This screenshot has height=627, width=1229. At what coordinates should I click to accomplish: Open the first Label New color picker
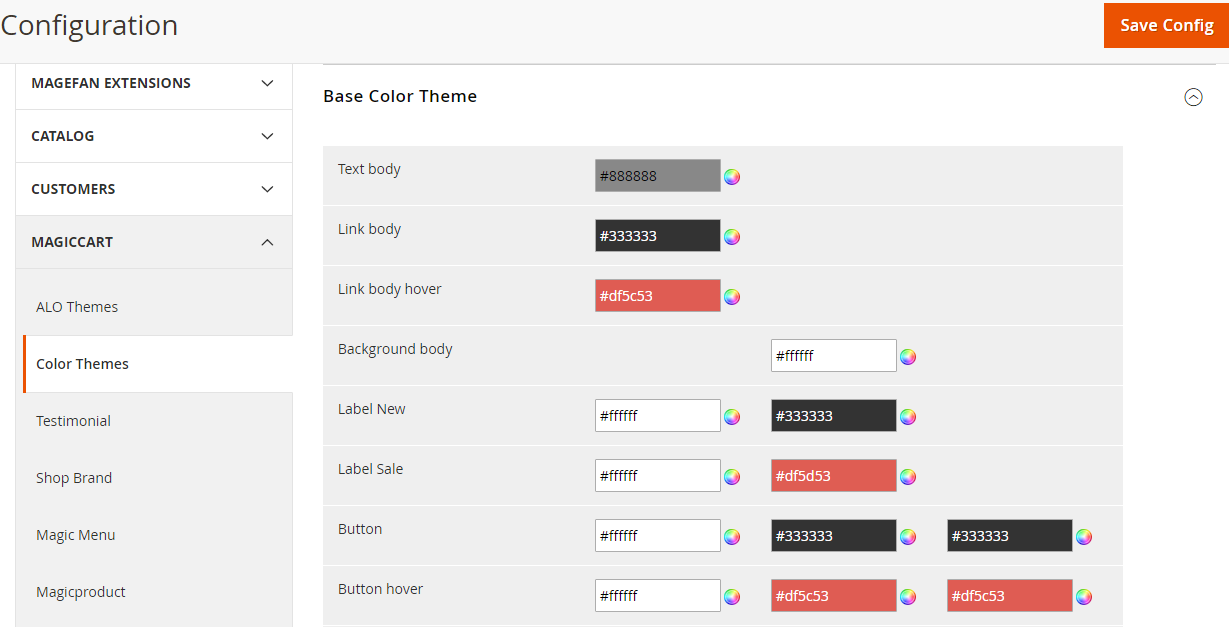coord(732,416)
